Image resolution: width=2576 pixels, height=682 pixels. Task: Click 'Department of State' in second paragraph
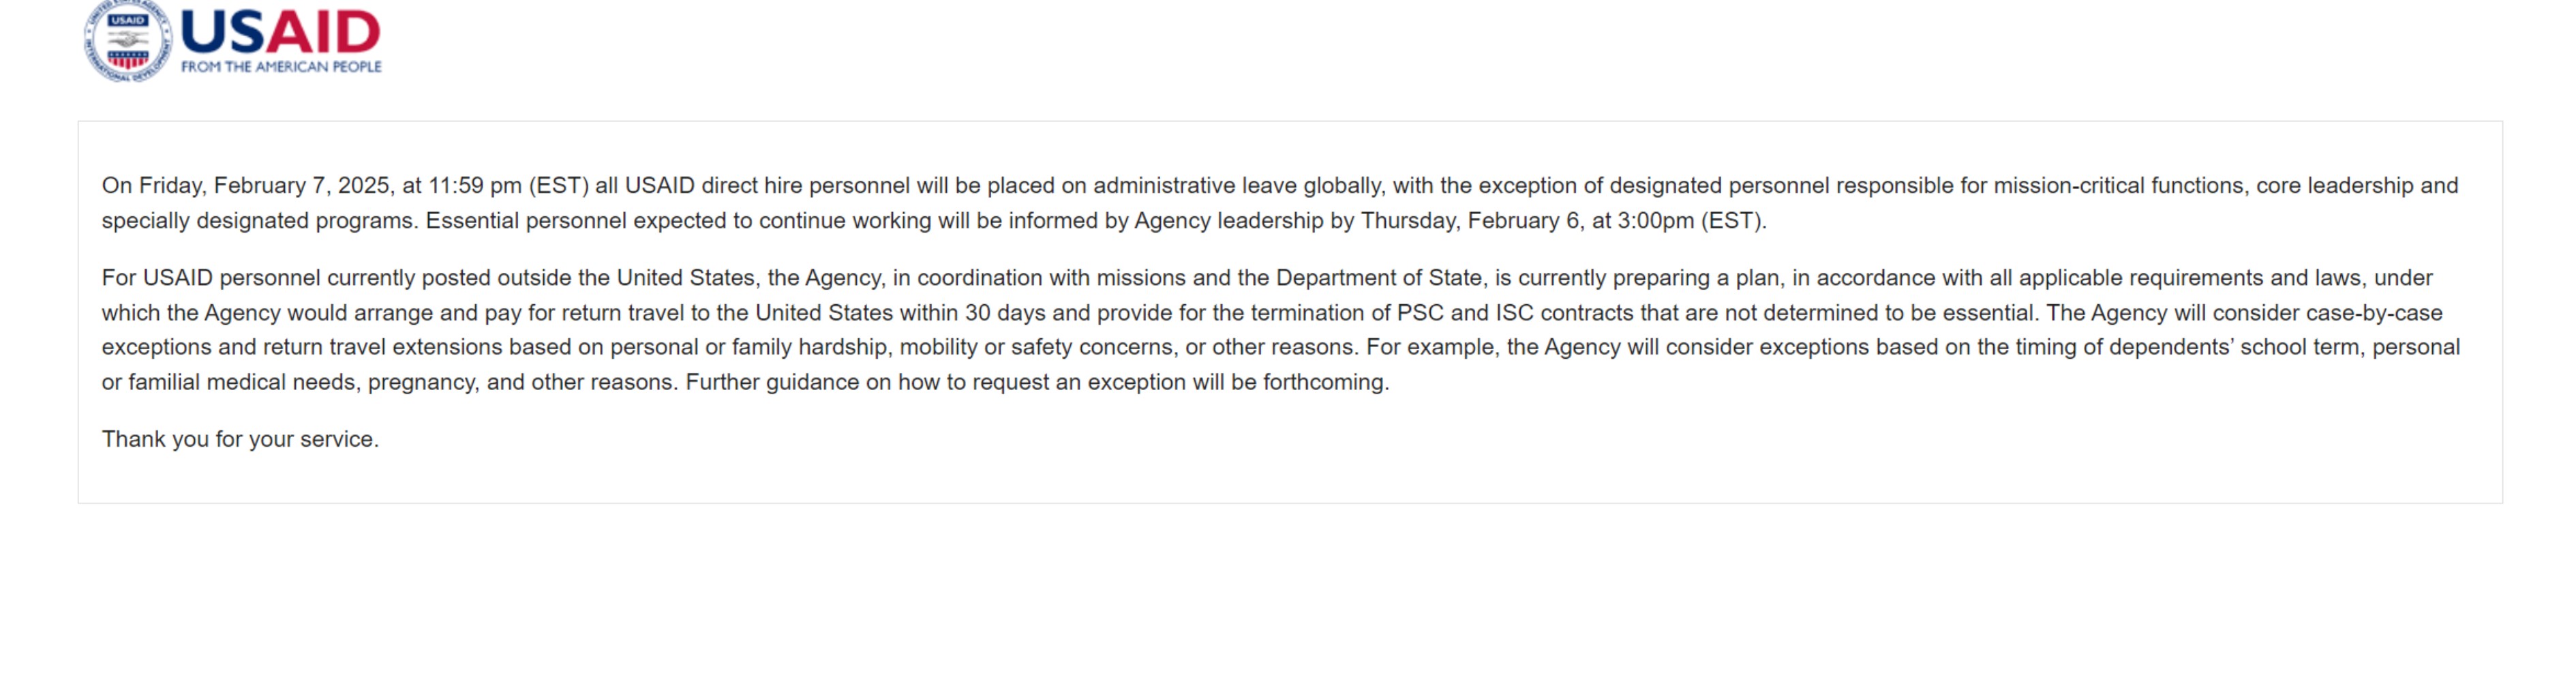(1379, 278)
